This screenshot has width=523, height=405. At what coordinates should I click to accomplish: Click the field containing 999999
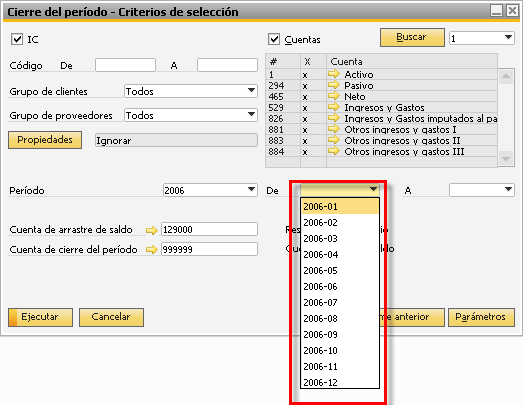(209, 249)
